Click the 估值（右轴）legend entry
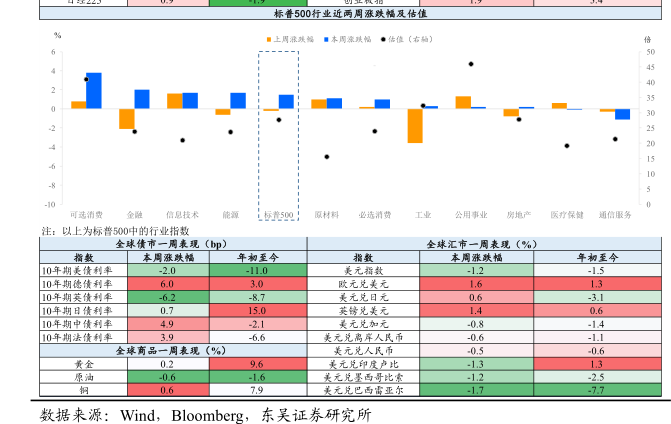 point(407,39)
